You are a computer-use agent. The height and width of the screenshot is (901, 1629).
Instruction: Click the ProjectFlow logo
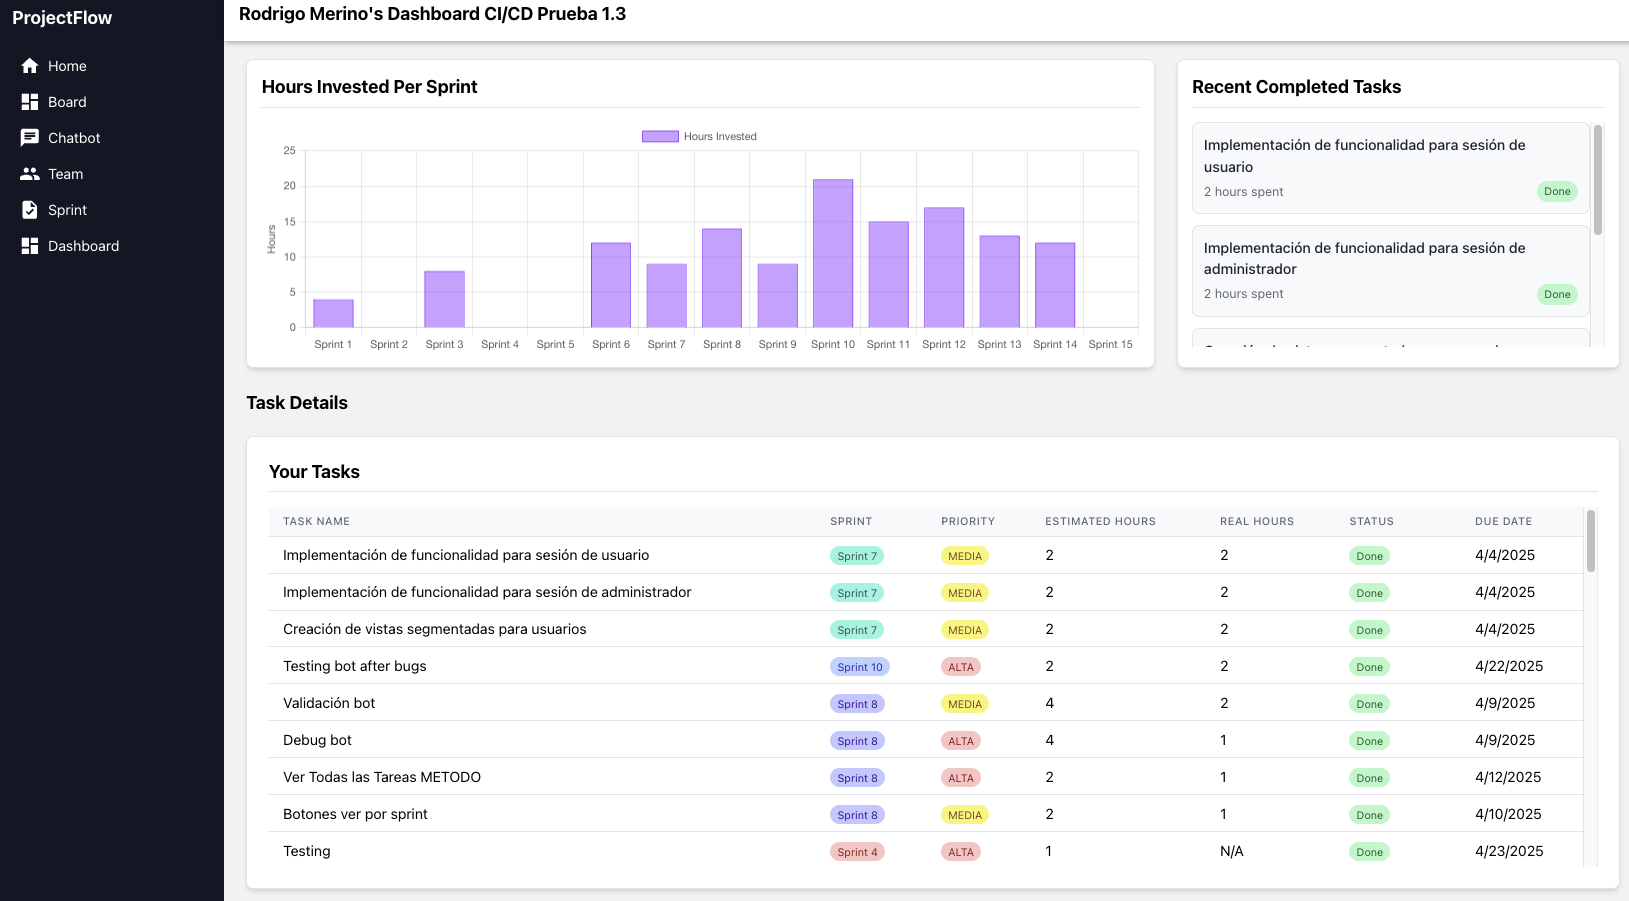tap(61, 17)
